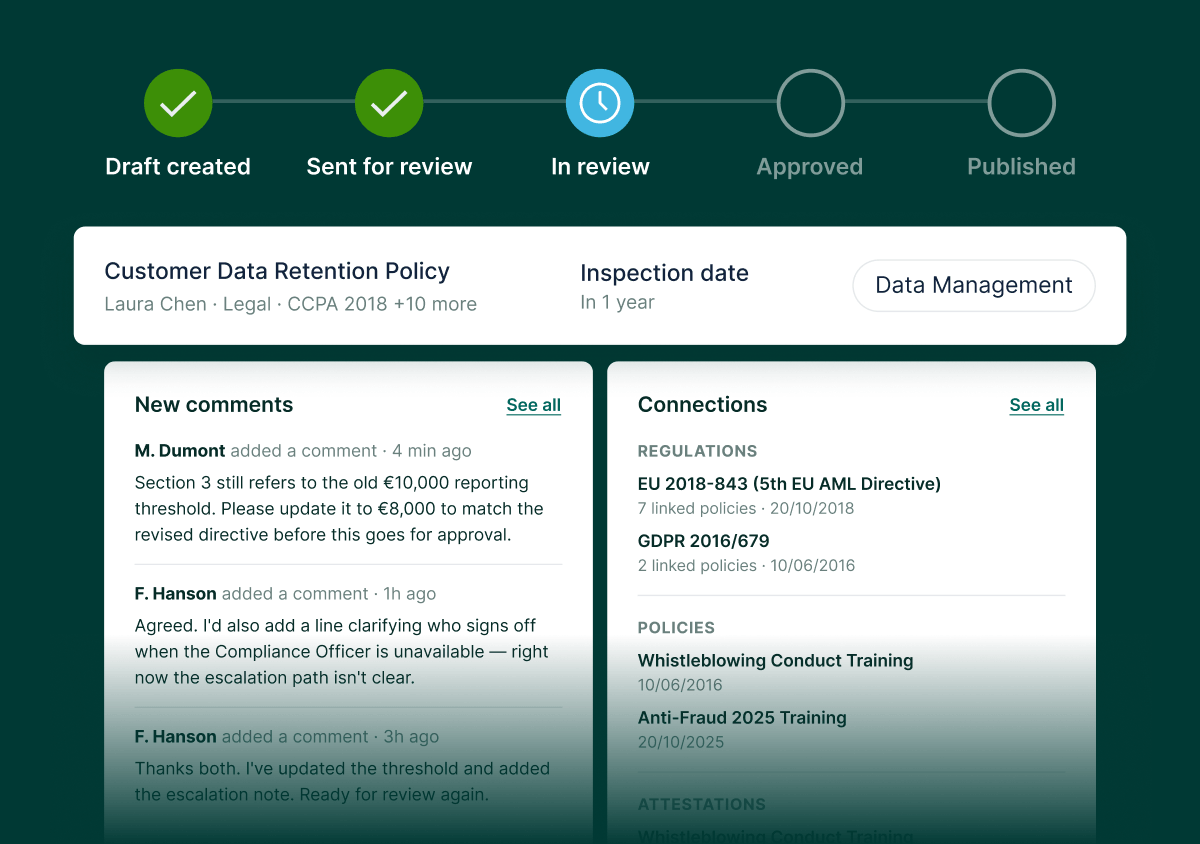Open See all in Connections panel

1037,405
